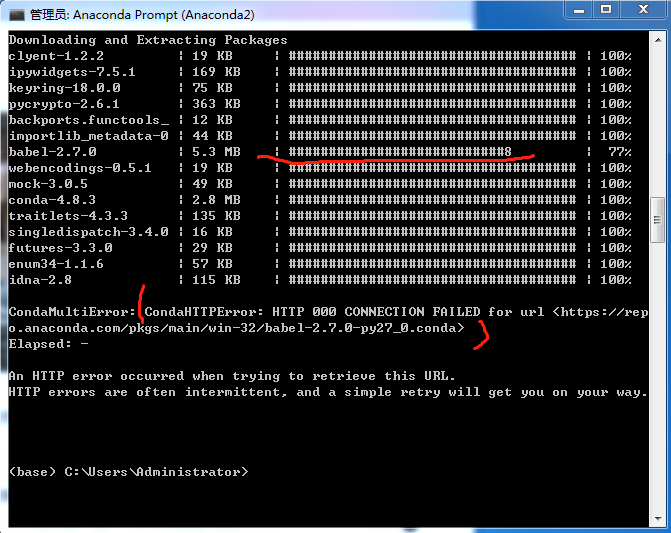The image size is (671, 533).
Task: Click the Downloading and Extracting Packages header
Action: click(x=148, y=40)
